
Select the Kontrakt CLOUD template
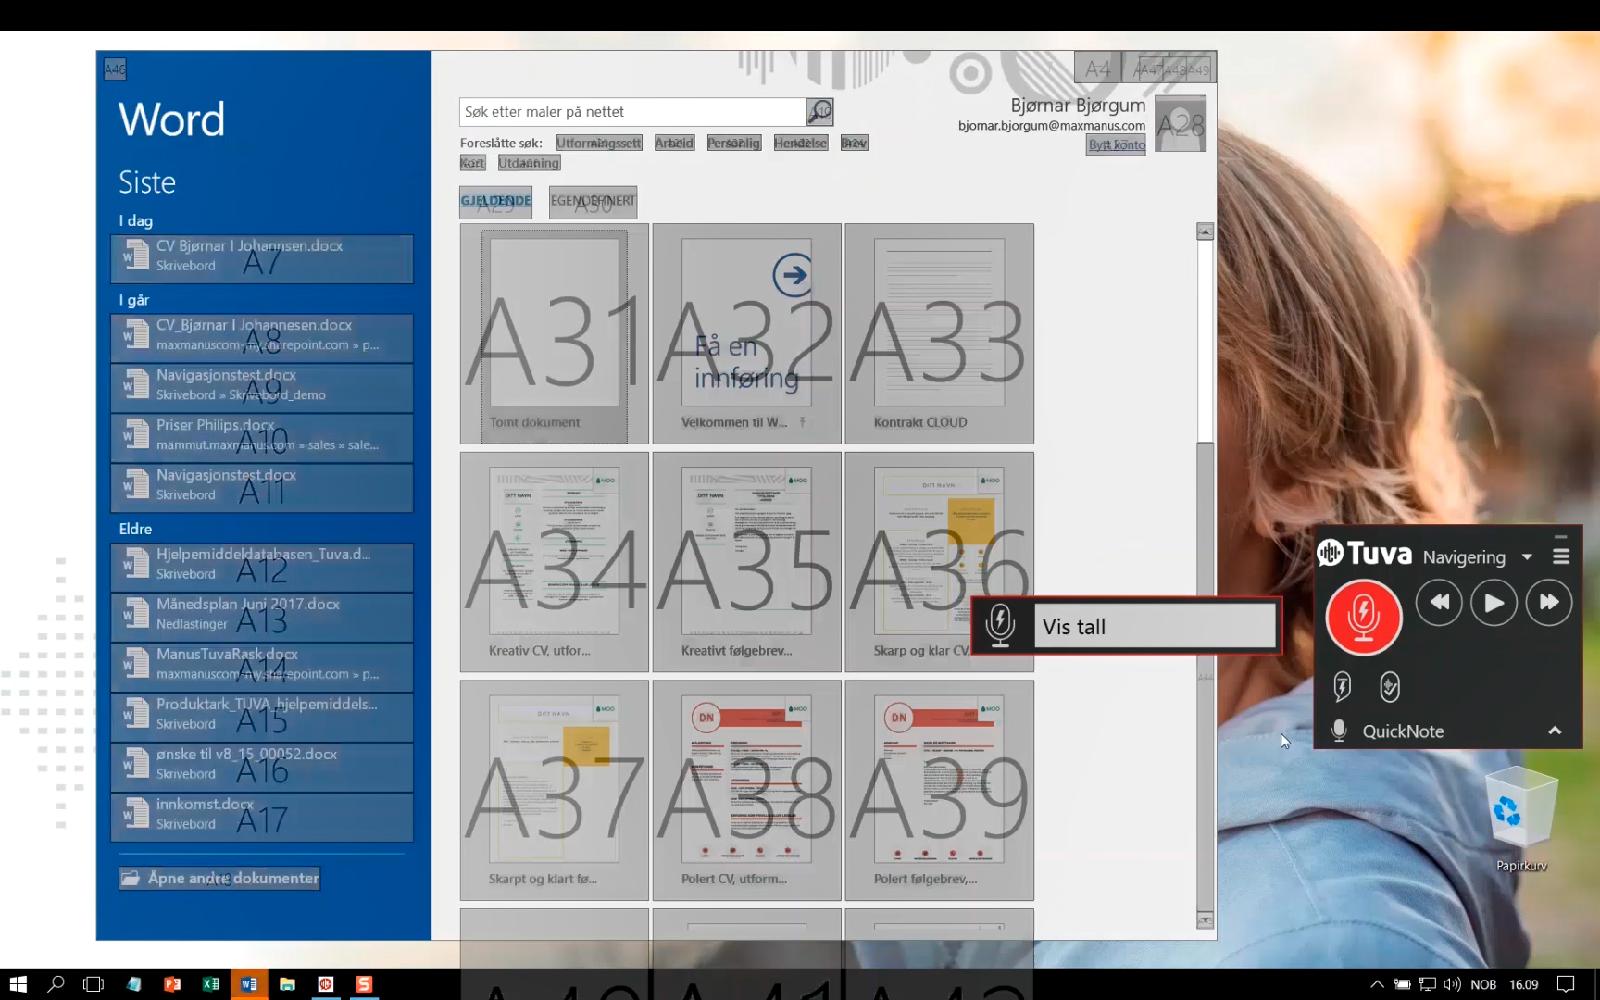tap(939, 333)
